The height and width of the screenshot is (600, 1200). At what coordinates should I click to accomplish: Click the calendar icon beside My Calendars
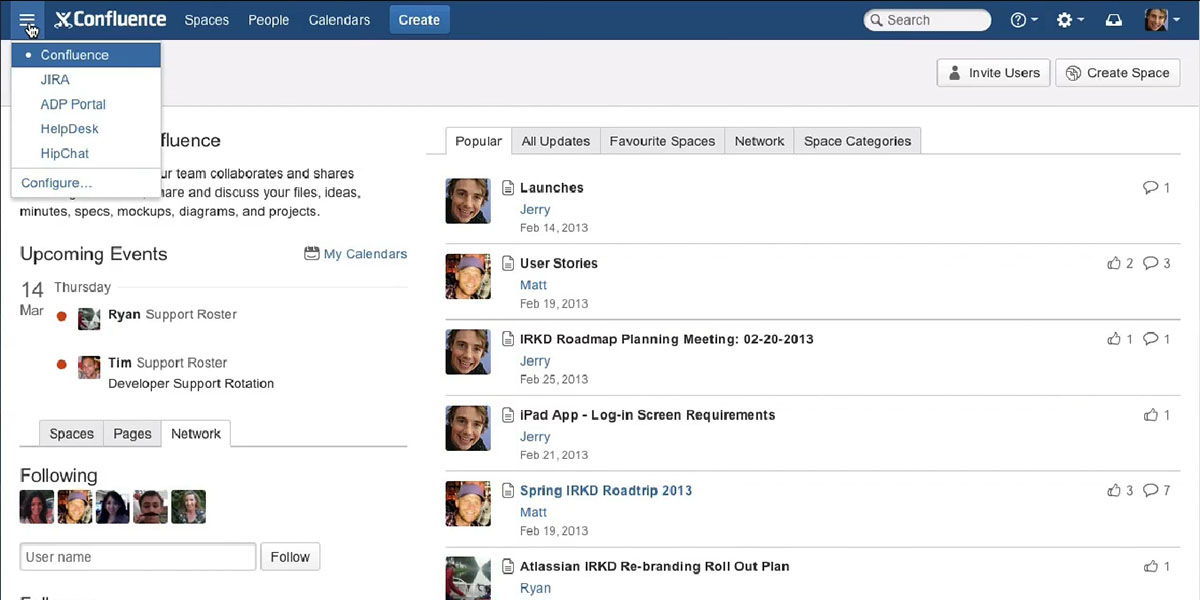(312, 254)
